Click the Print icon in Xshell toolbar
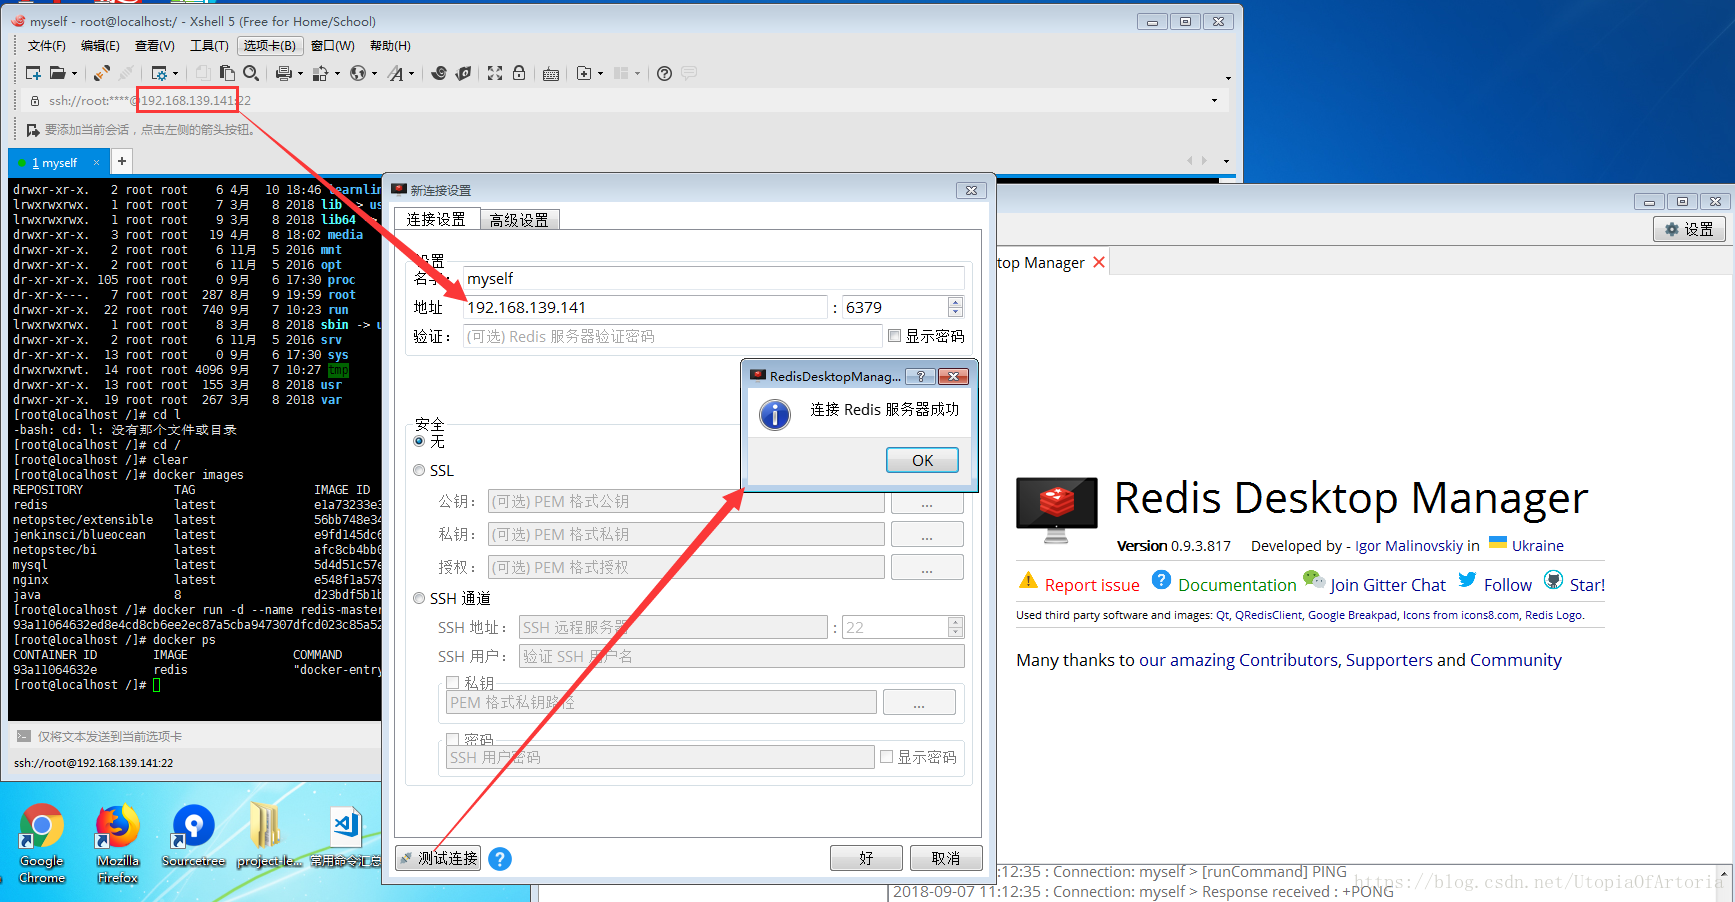This screenshot has width=1735, height=902. 284,73
